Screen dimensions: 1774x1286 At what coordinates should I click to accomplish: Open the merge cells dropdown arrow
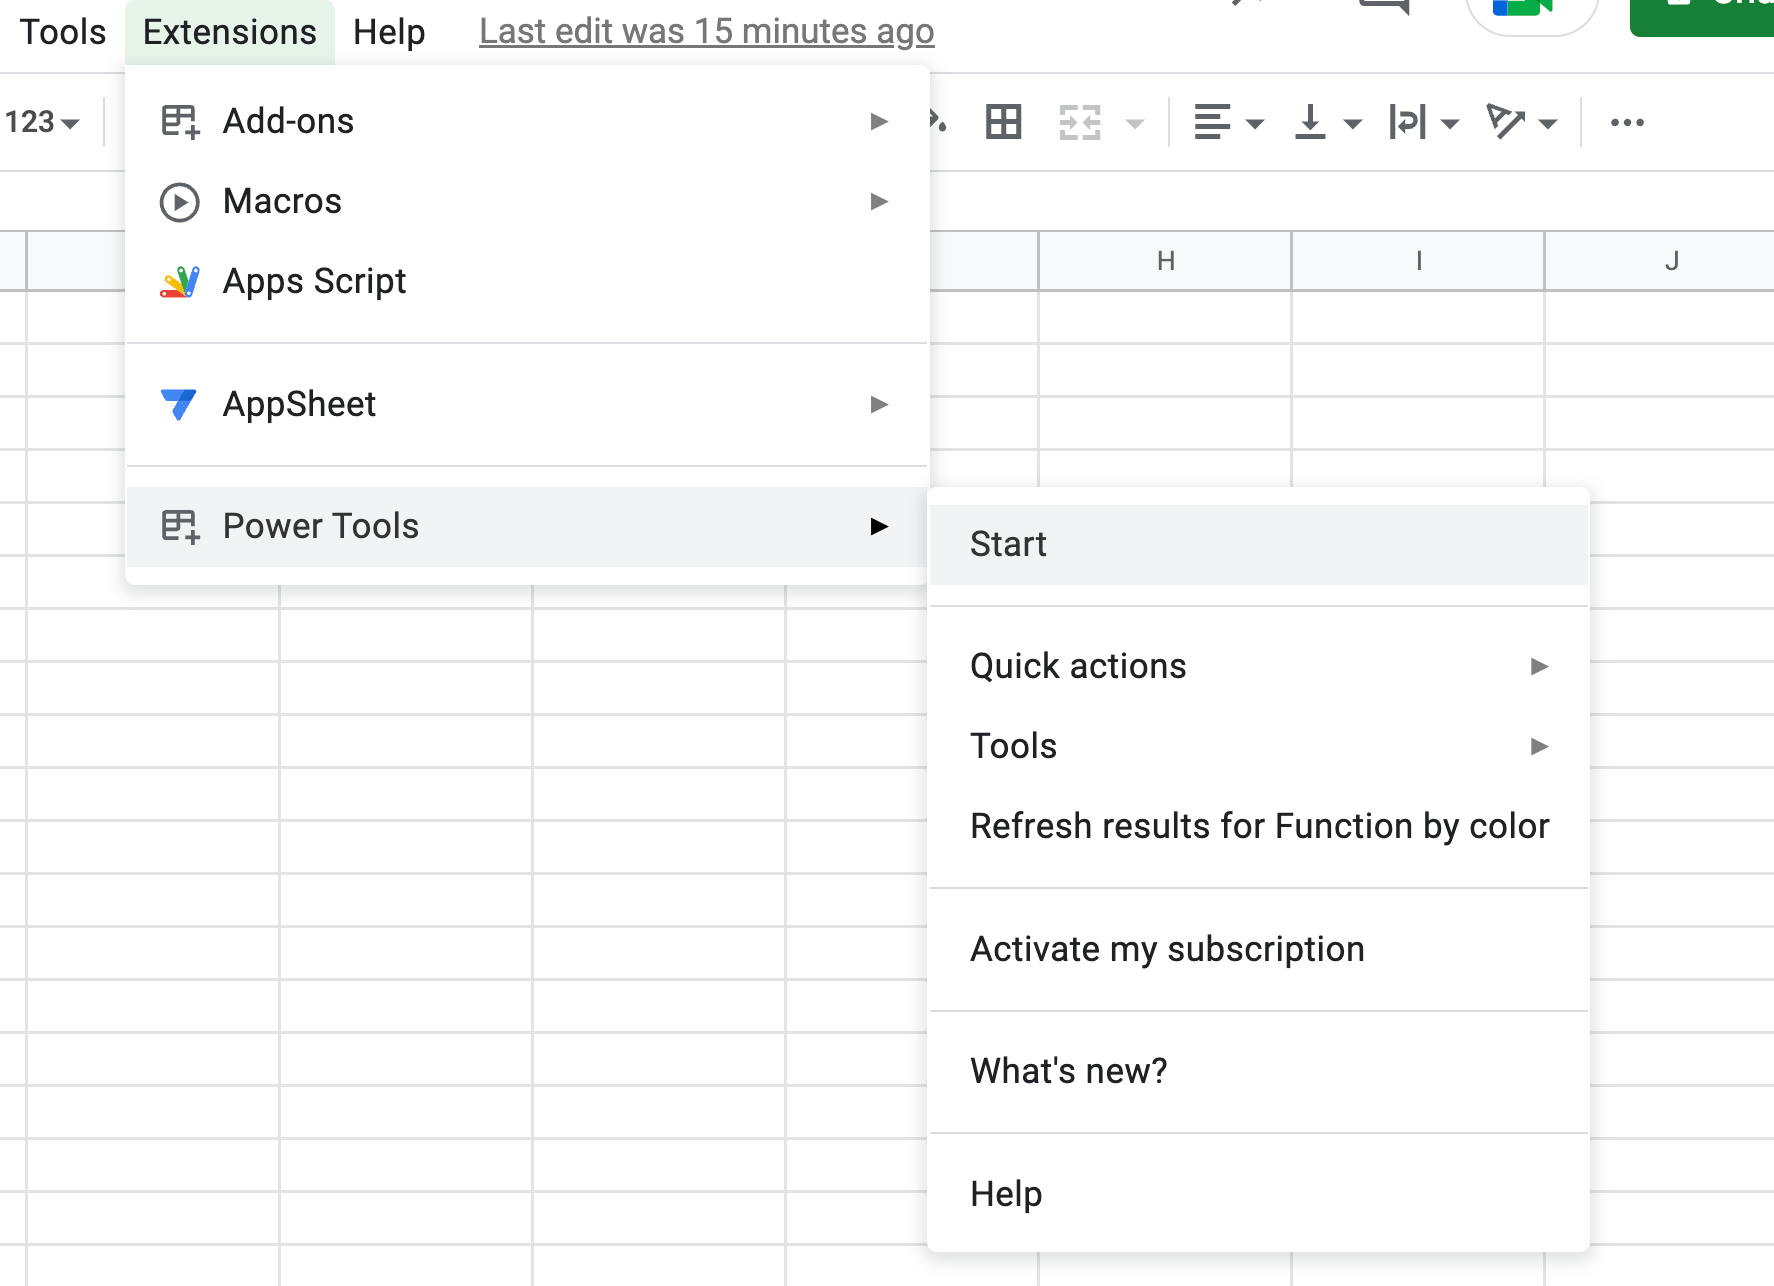pyautogui.click(x=1134, y=124)
